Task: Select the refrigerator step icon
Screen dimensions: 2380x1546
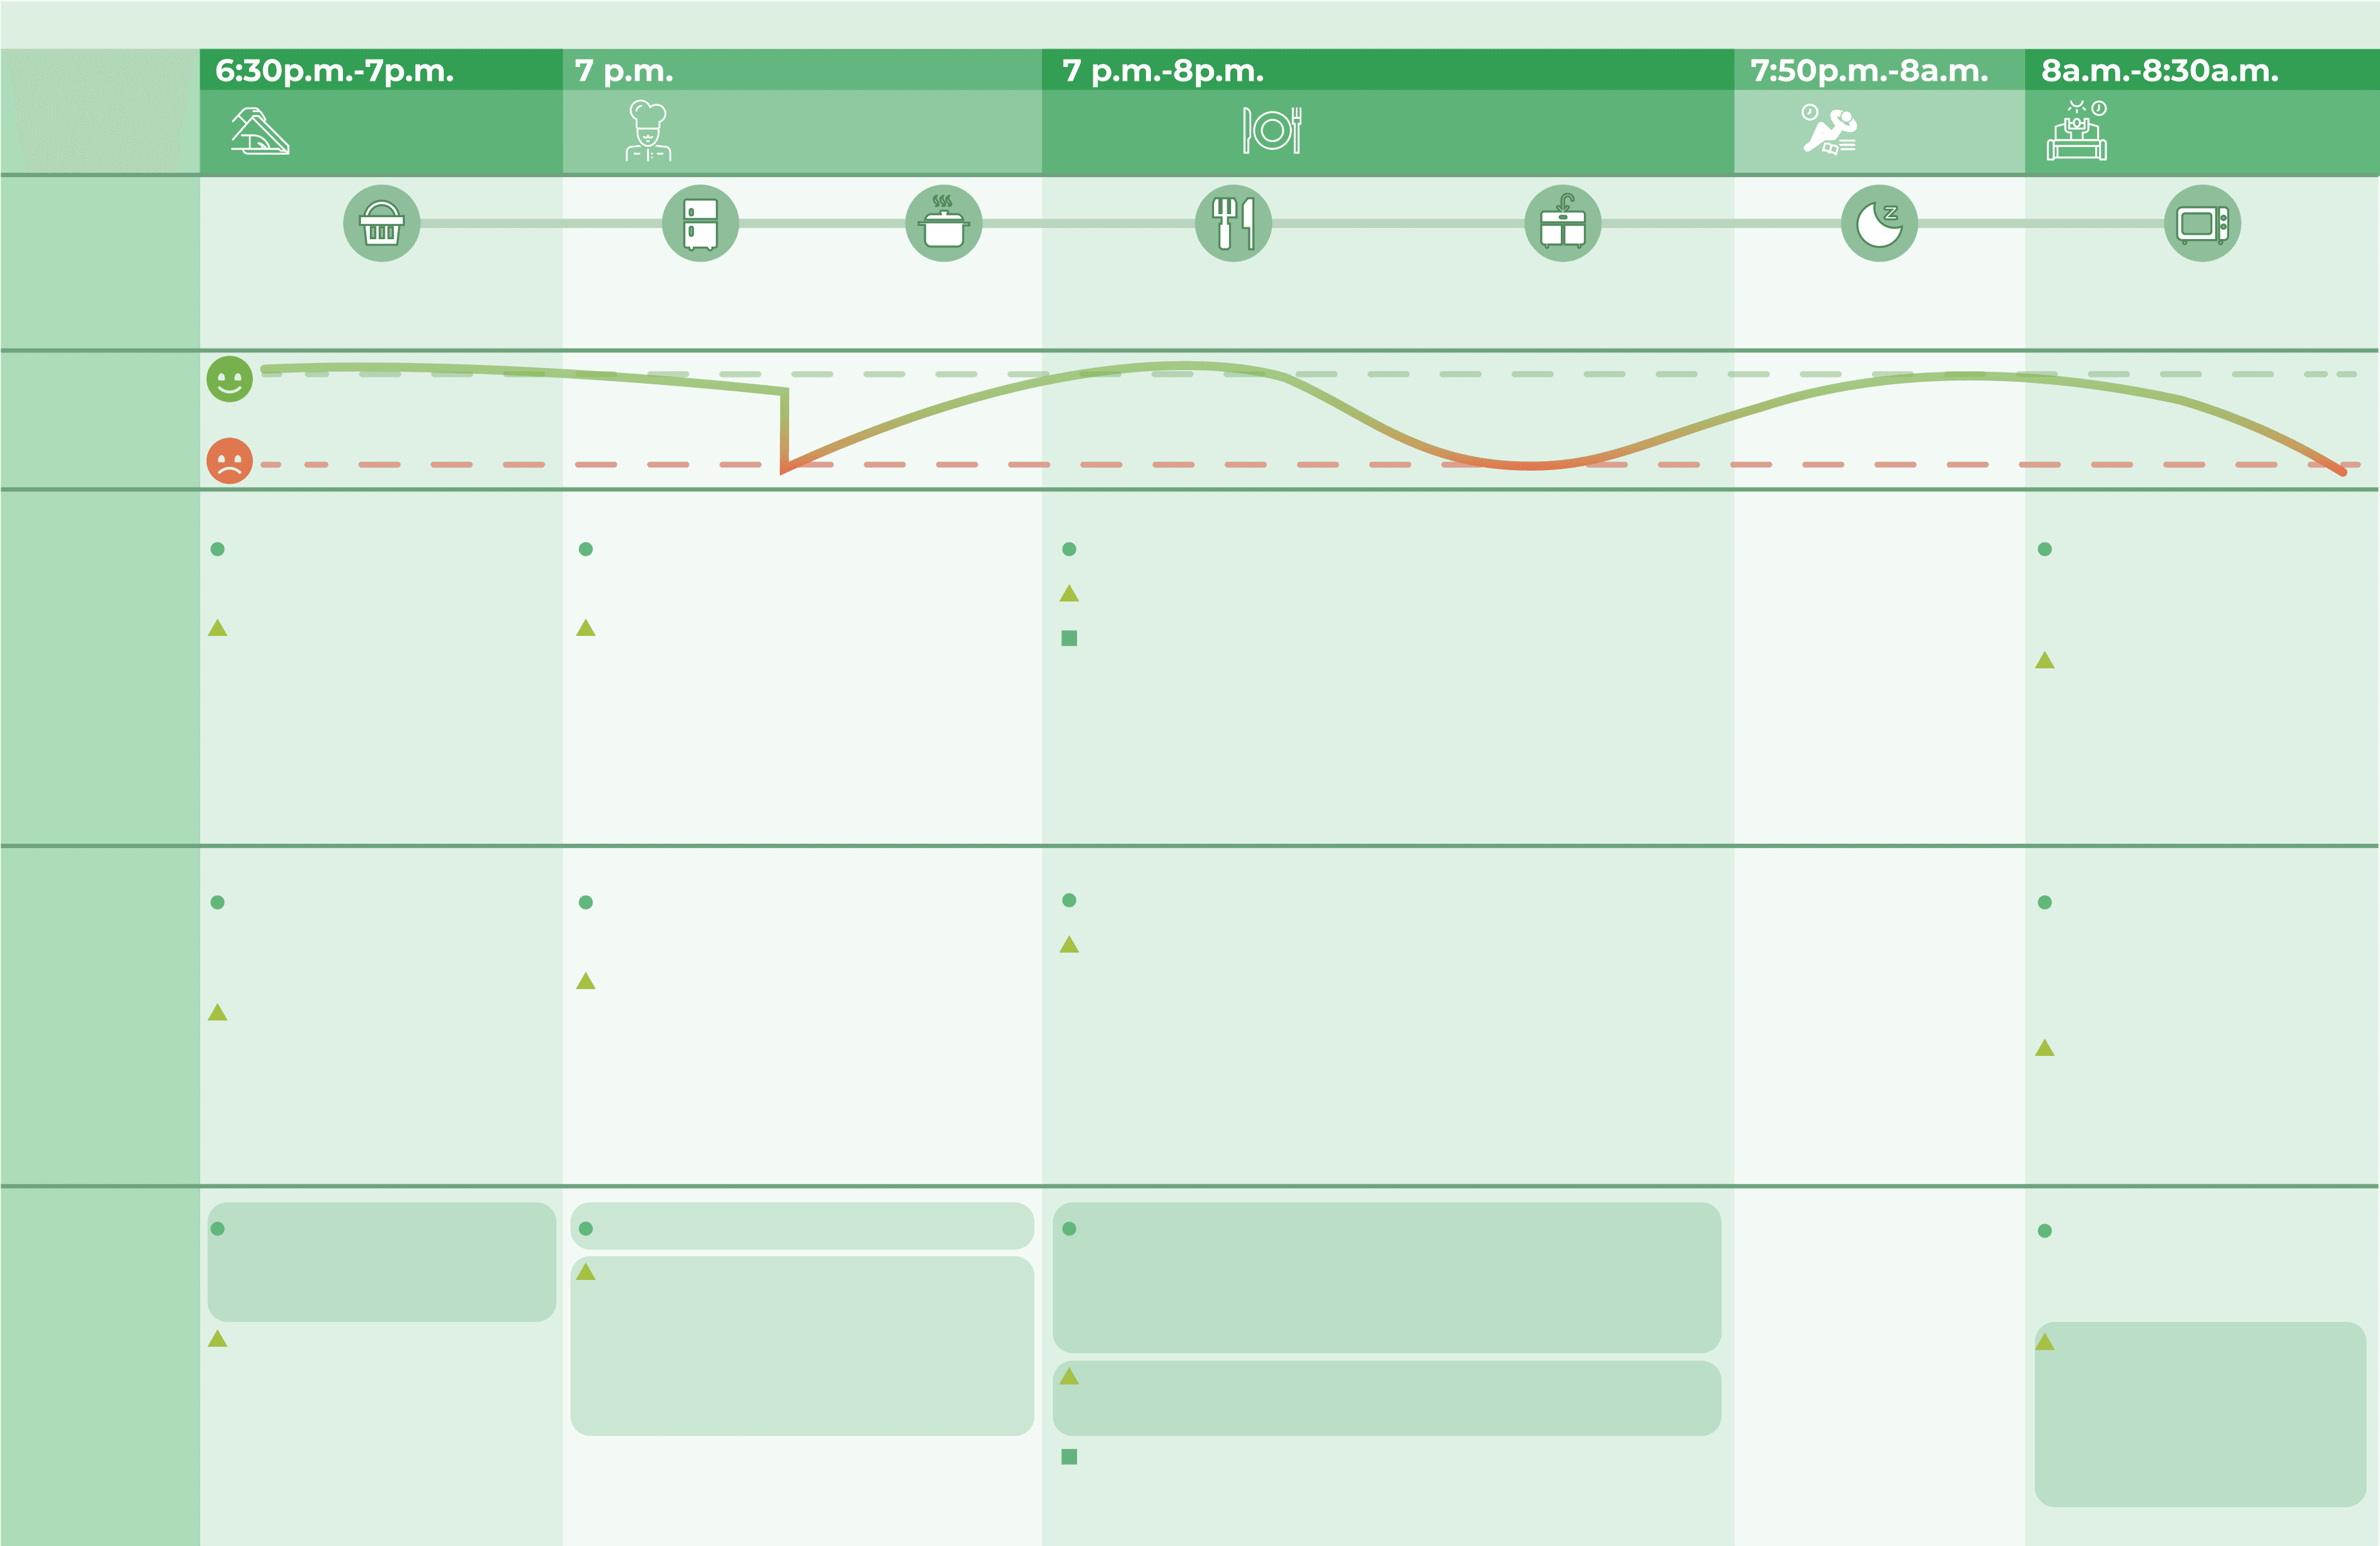Action: point(700,224)
